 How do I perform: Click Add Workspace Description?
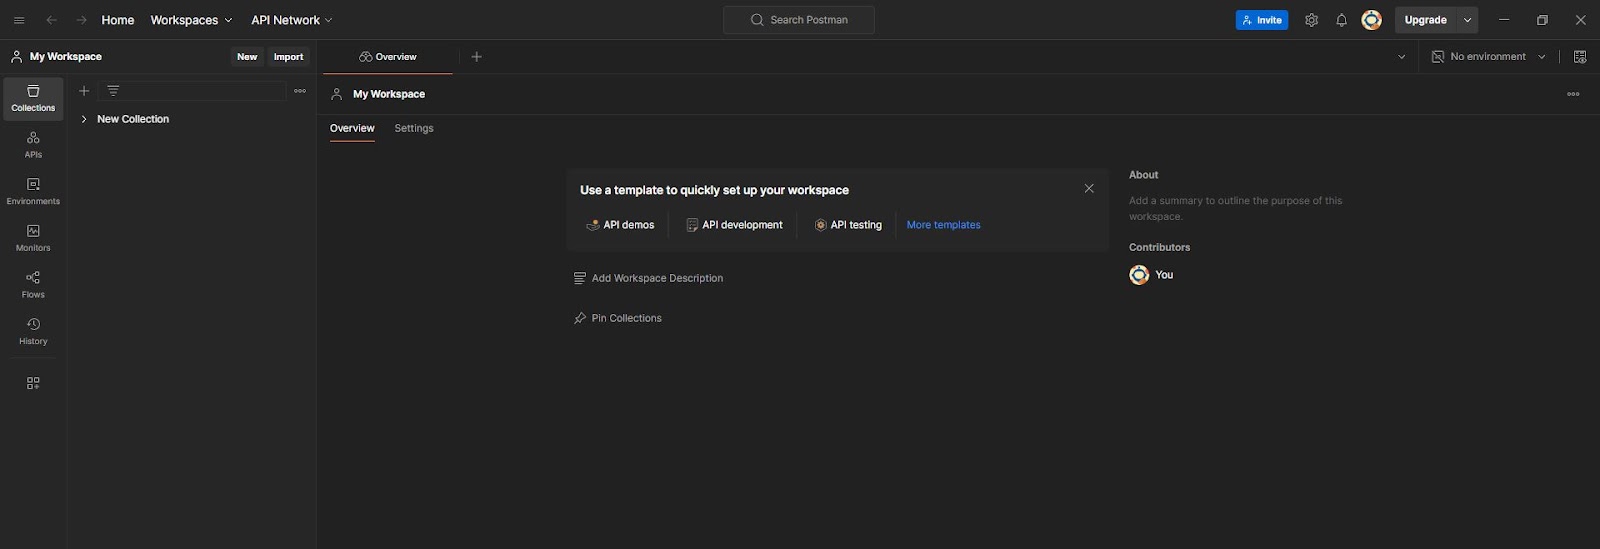(x=648, y=278)
